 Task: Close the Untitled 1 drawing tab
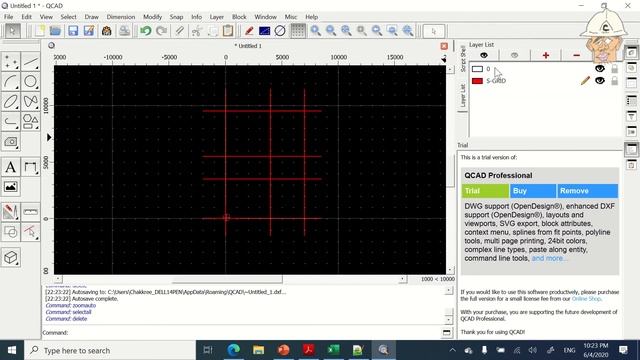pos(444,46)
